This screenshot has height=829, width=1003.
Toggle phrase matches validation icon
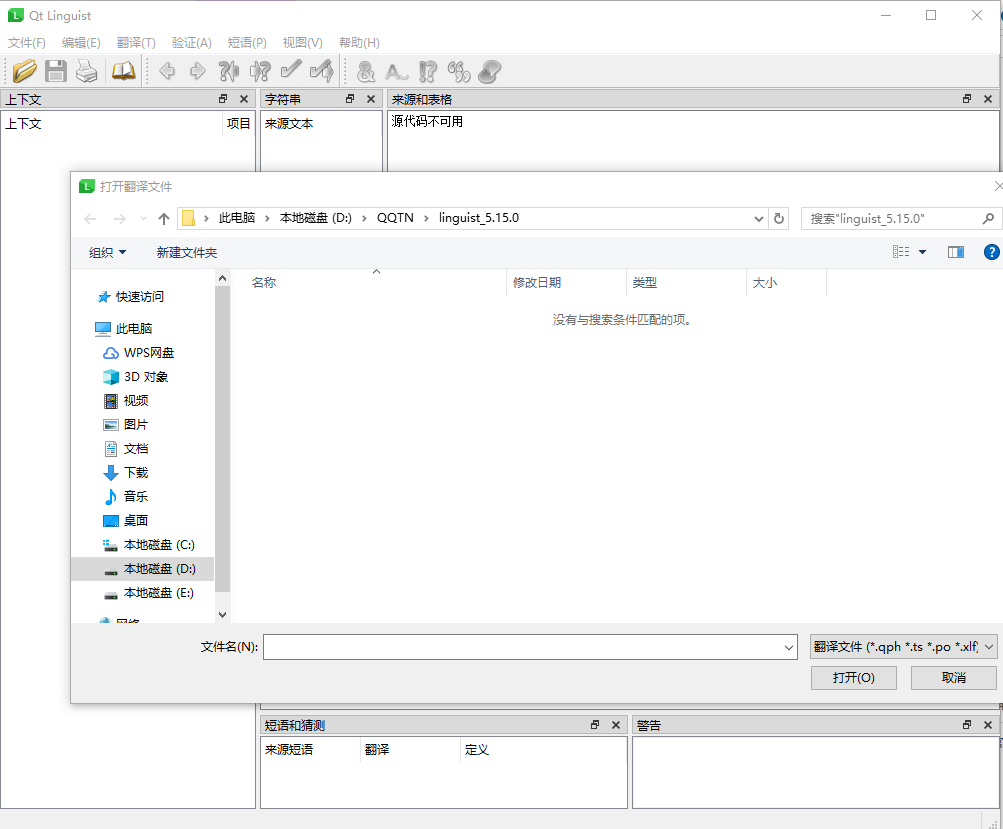tap(459, 72)
